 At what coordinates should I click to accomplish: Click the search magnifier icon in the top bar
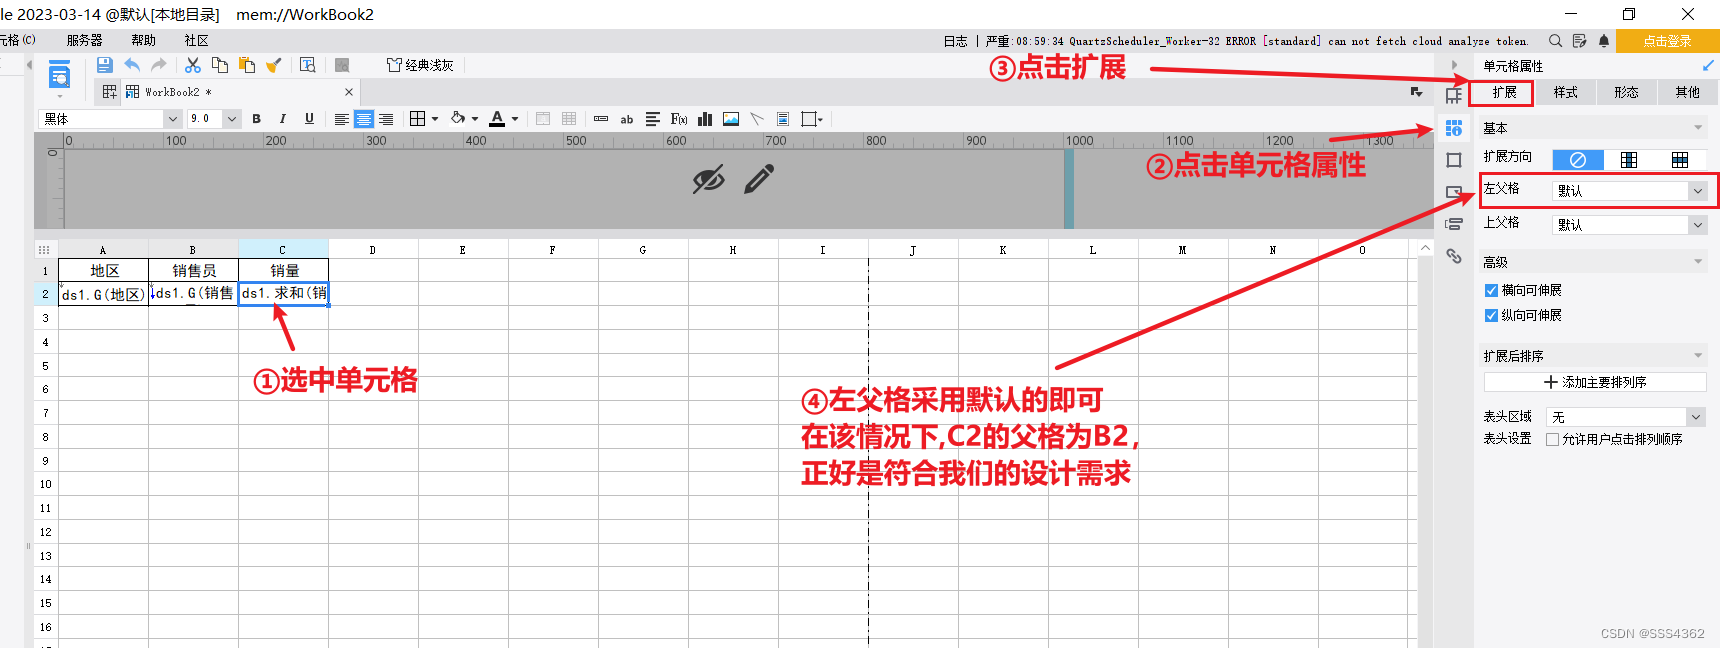pyautogui.click(x=1555, y=41)
